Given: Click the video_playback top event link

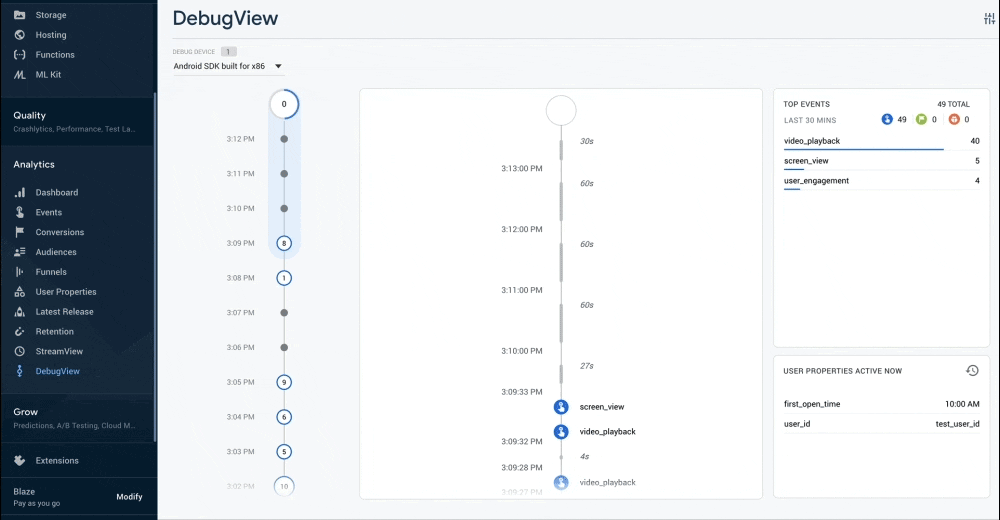Looking at the screenshot, I should 812,141.
